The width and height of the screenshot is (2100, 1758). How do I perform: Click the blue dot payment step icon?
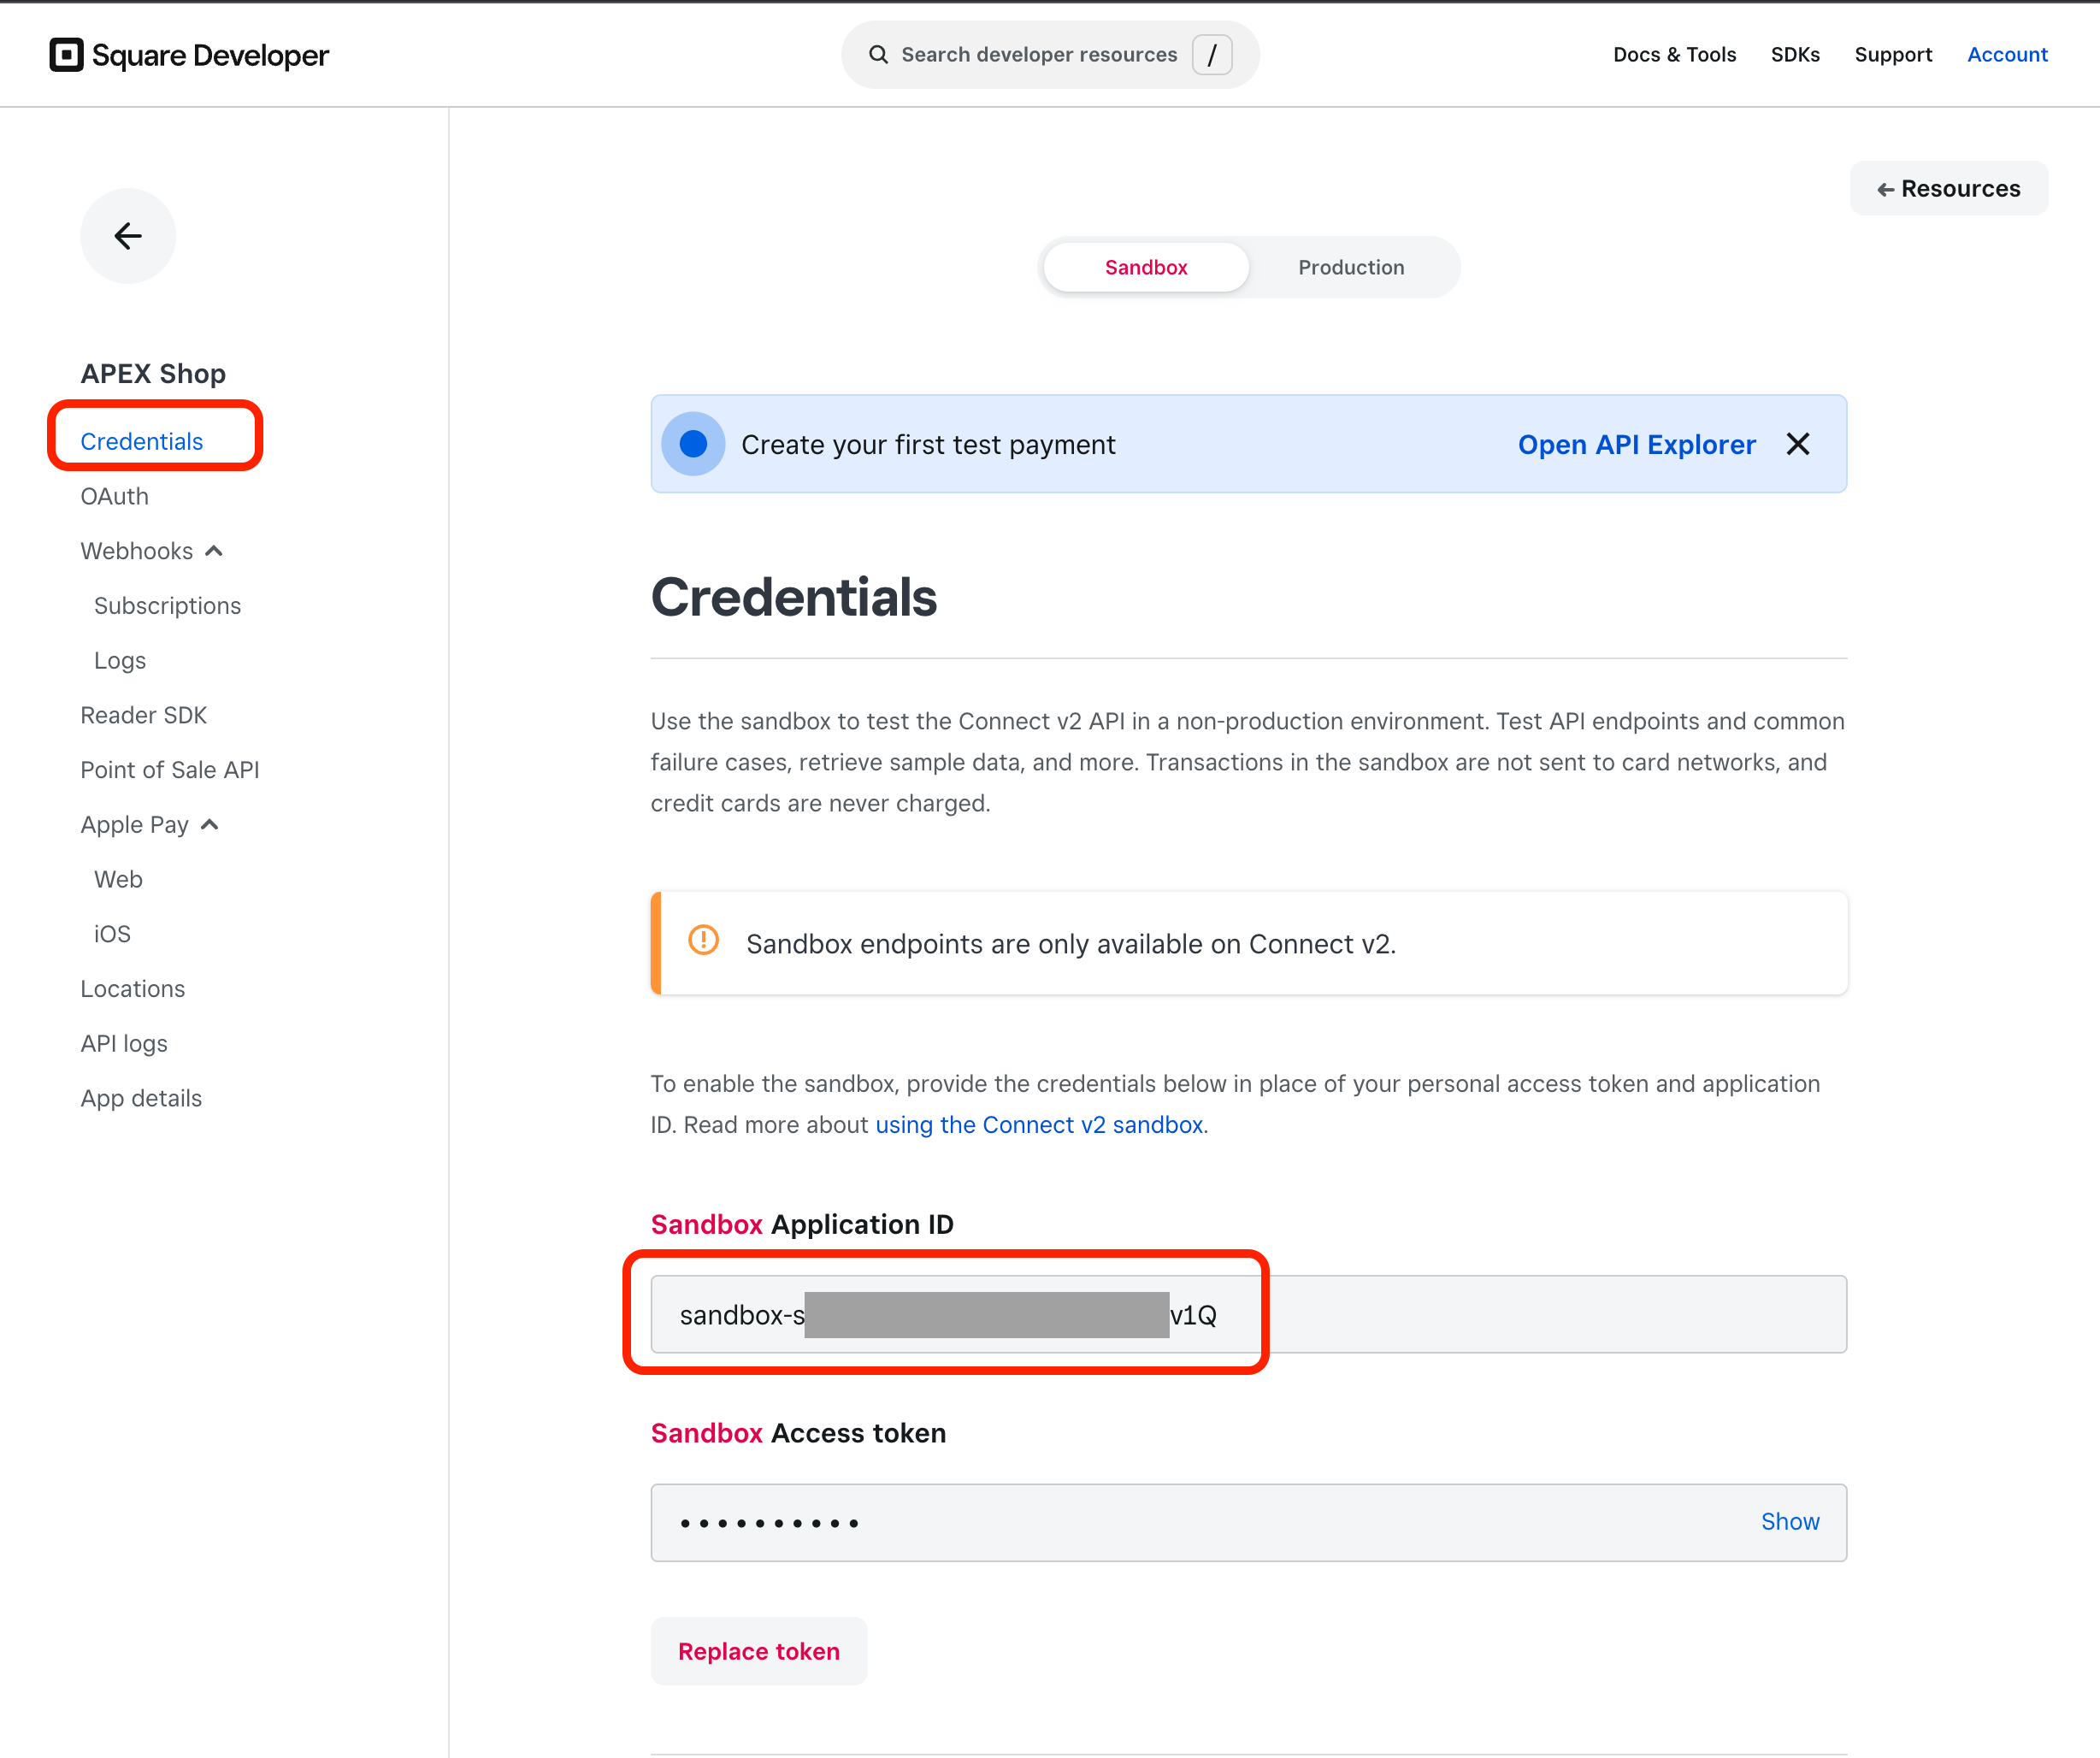[x=693, y=444]
